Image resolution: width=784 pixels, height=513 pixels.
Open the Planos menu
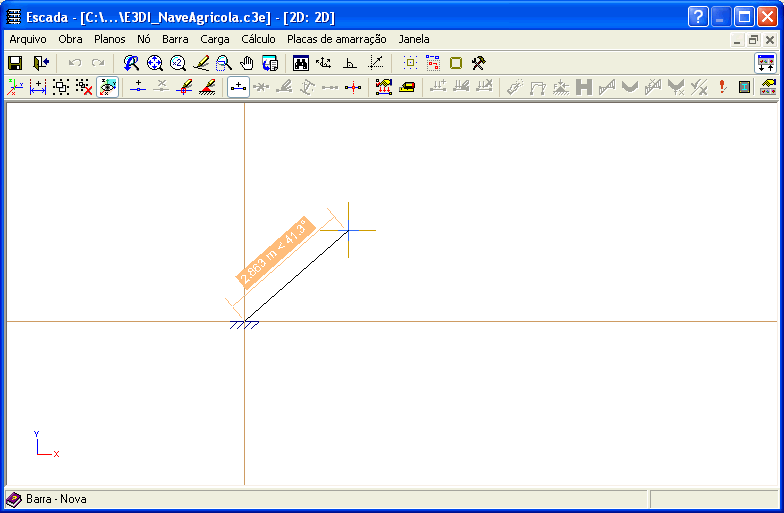110,39
